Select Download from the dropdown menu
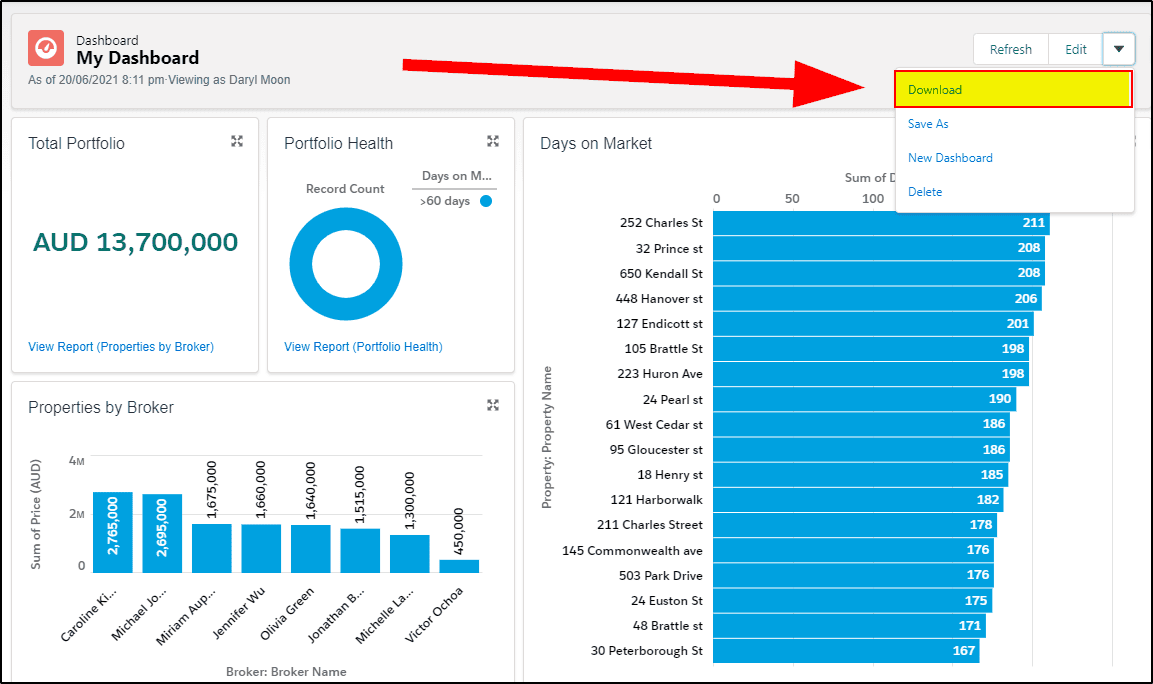 pyautogui.click(x=1013, y=90)
